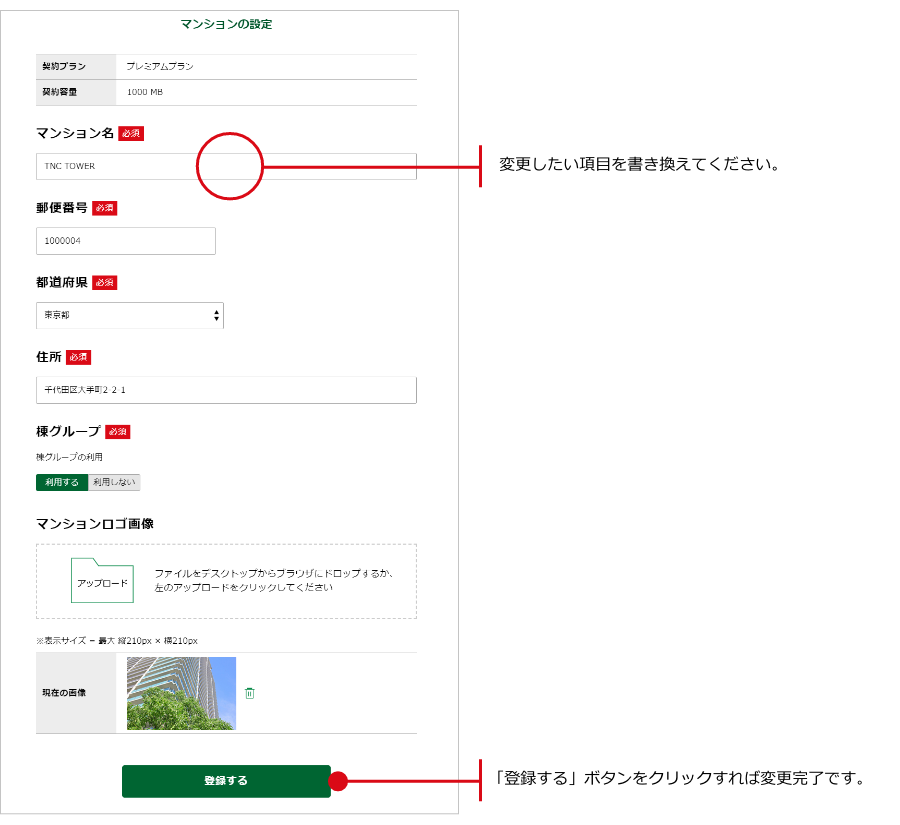Click 必須 badge beside マンション名
The height and width of the screenshot is (825, 900).
click(x=131, y=133)
